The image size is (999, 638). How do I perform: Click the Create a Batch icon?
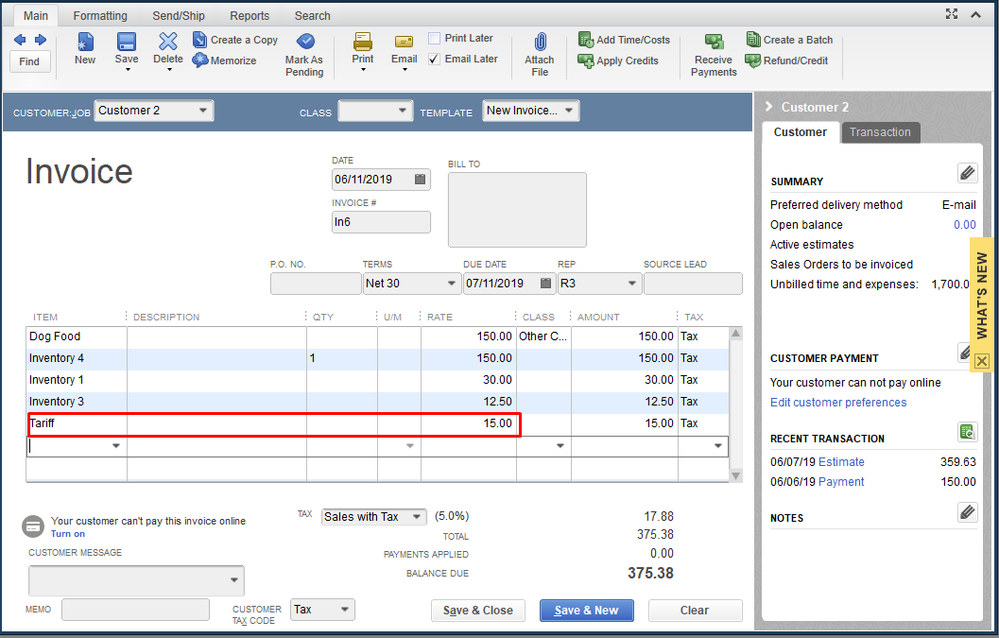tap(754, 40)
